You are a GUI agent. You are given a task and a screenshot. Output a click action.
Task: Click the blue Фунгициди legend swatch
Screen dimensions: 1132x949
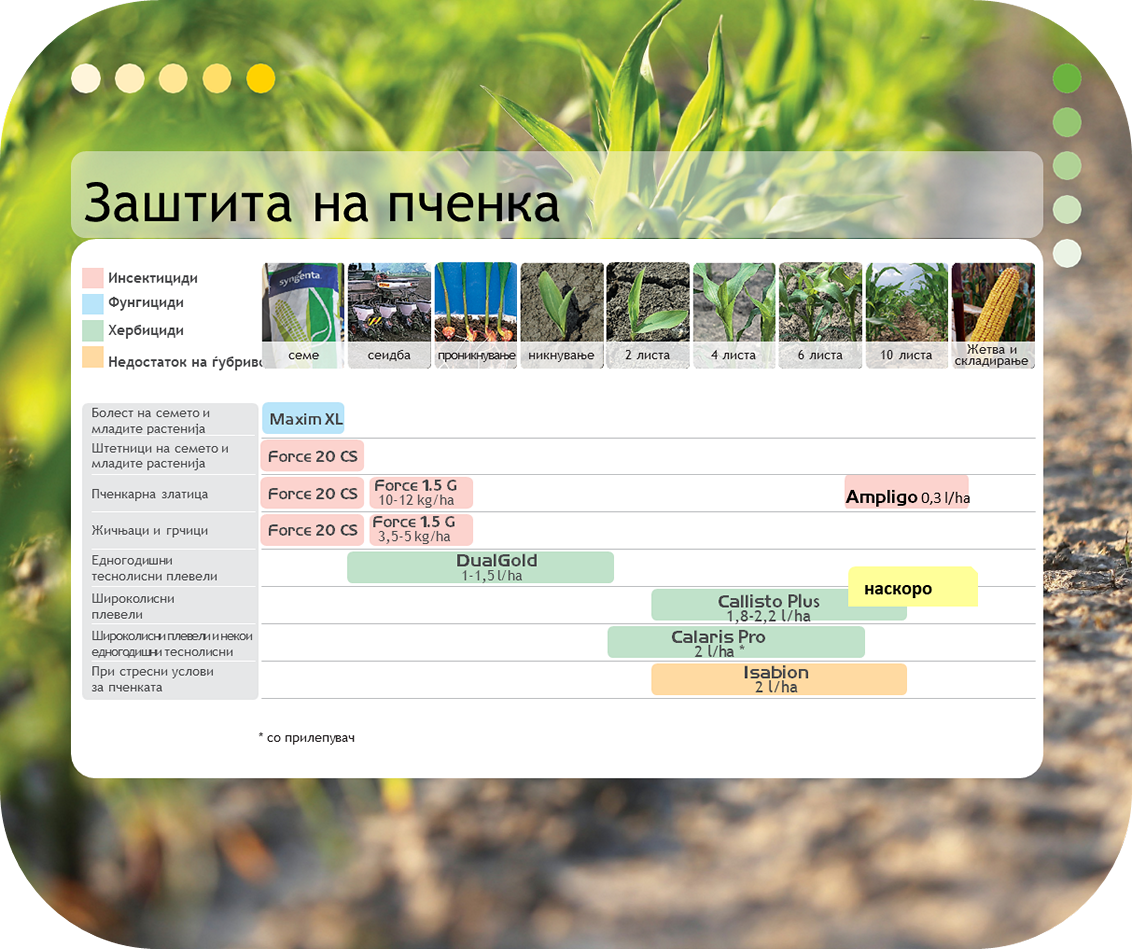click(92, 303)
